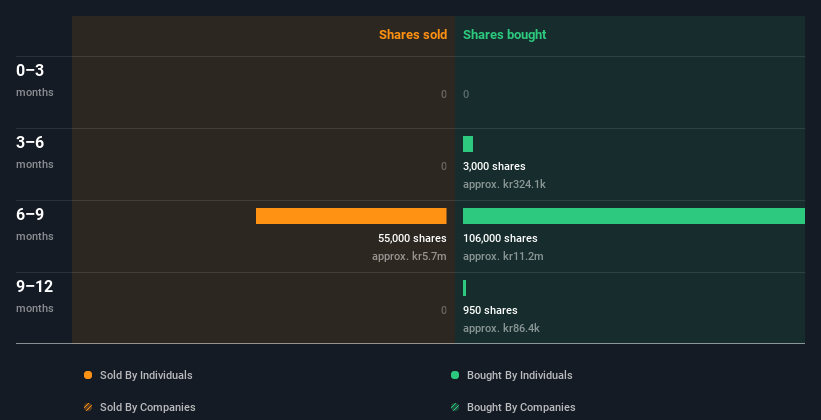Click the 6–9 months row label

coord(35,224)
